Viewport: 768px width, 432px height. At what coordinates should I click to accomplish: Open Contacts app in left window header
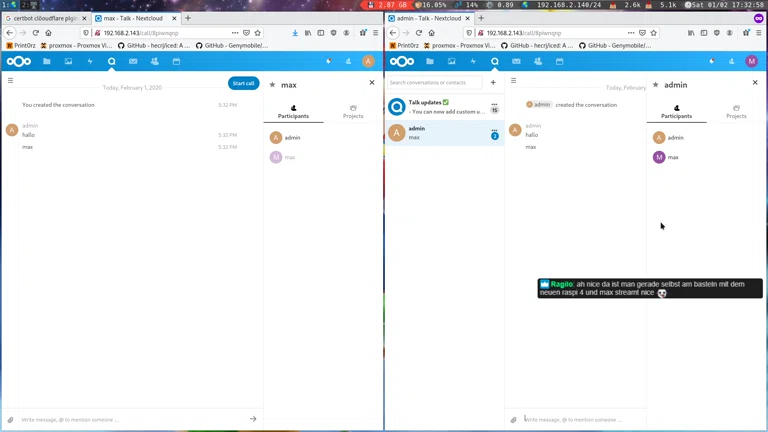(155, 61)
